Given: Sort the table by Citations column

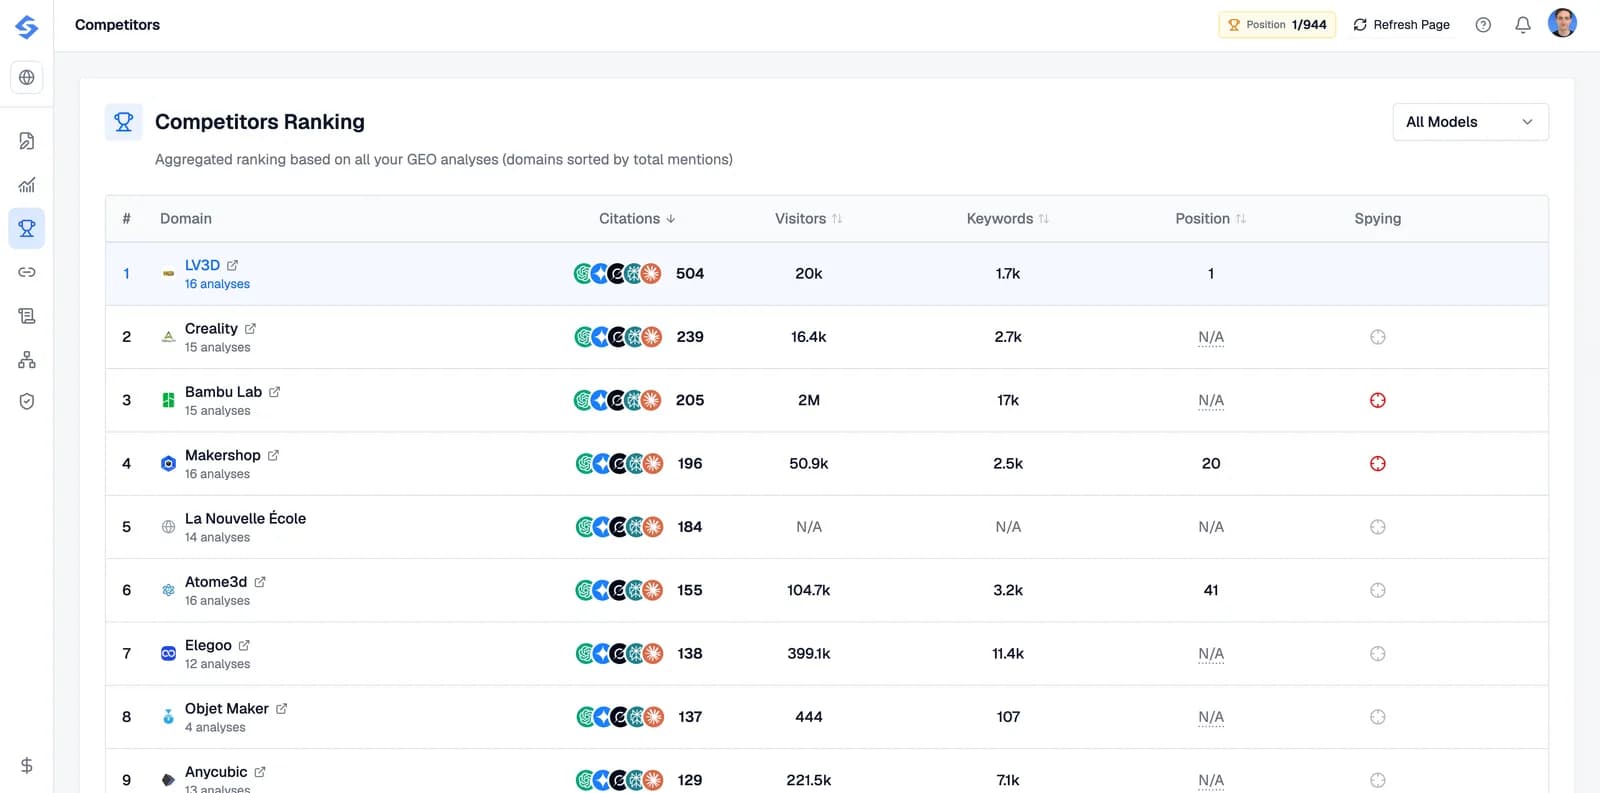Looking at the screenshot, I should 637,219.
